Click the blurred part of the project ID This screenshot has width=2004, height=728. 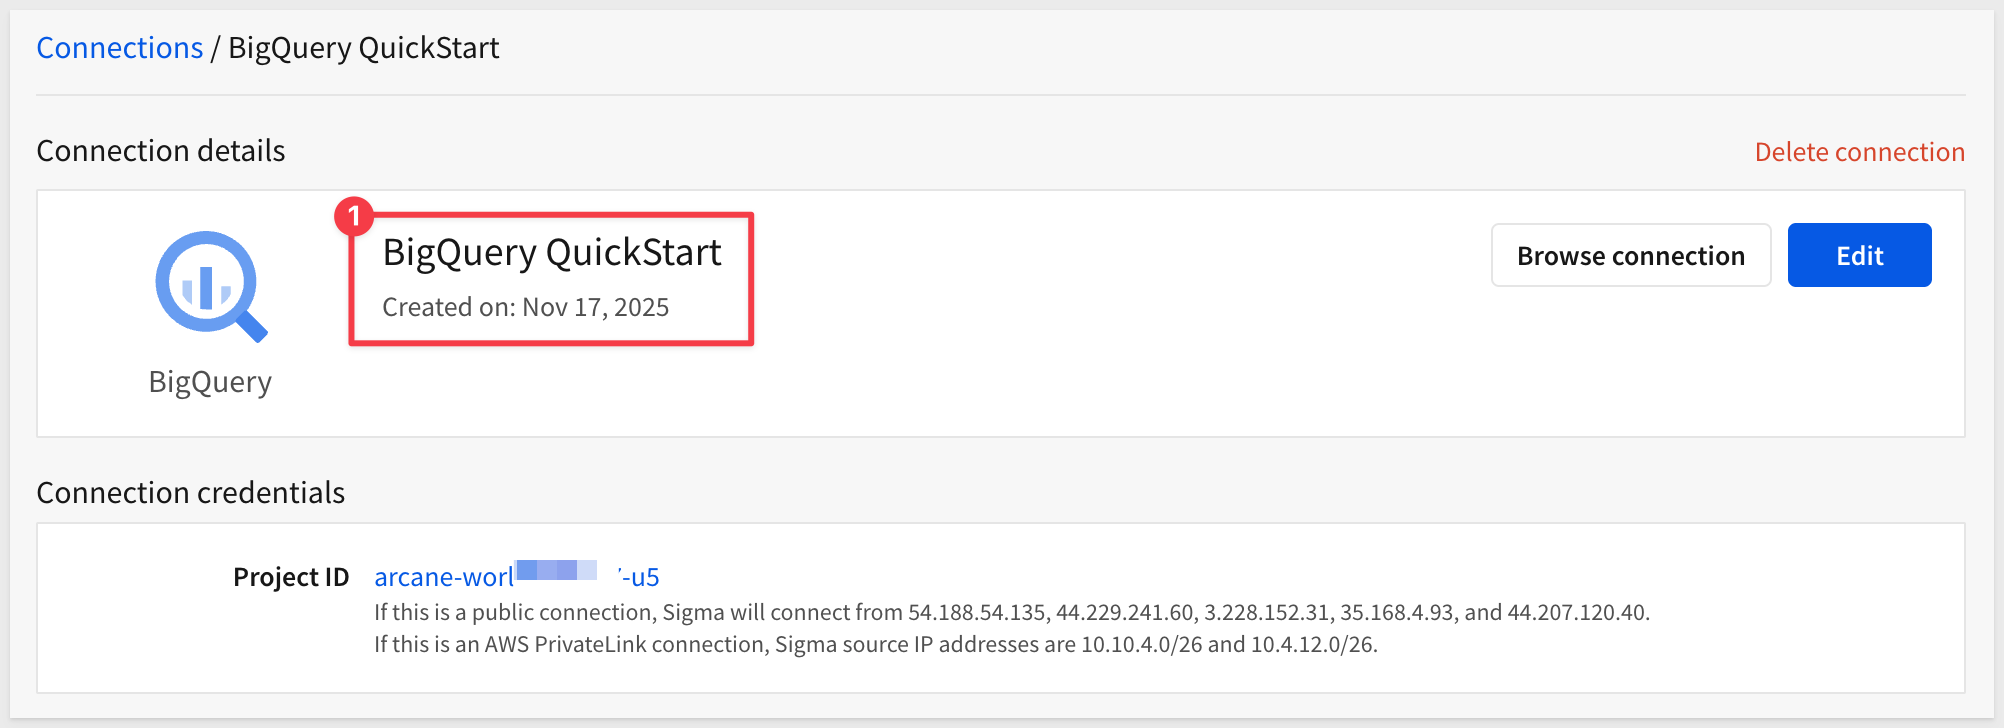point(557,571)
